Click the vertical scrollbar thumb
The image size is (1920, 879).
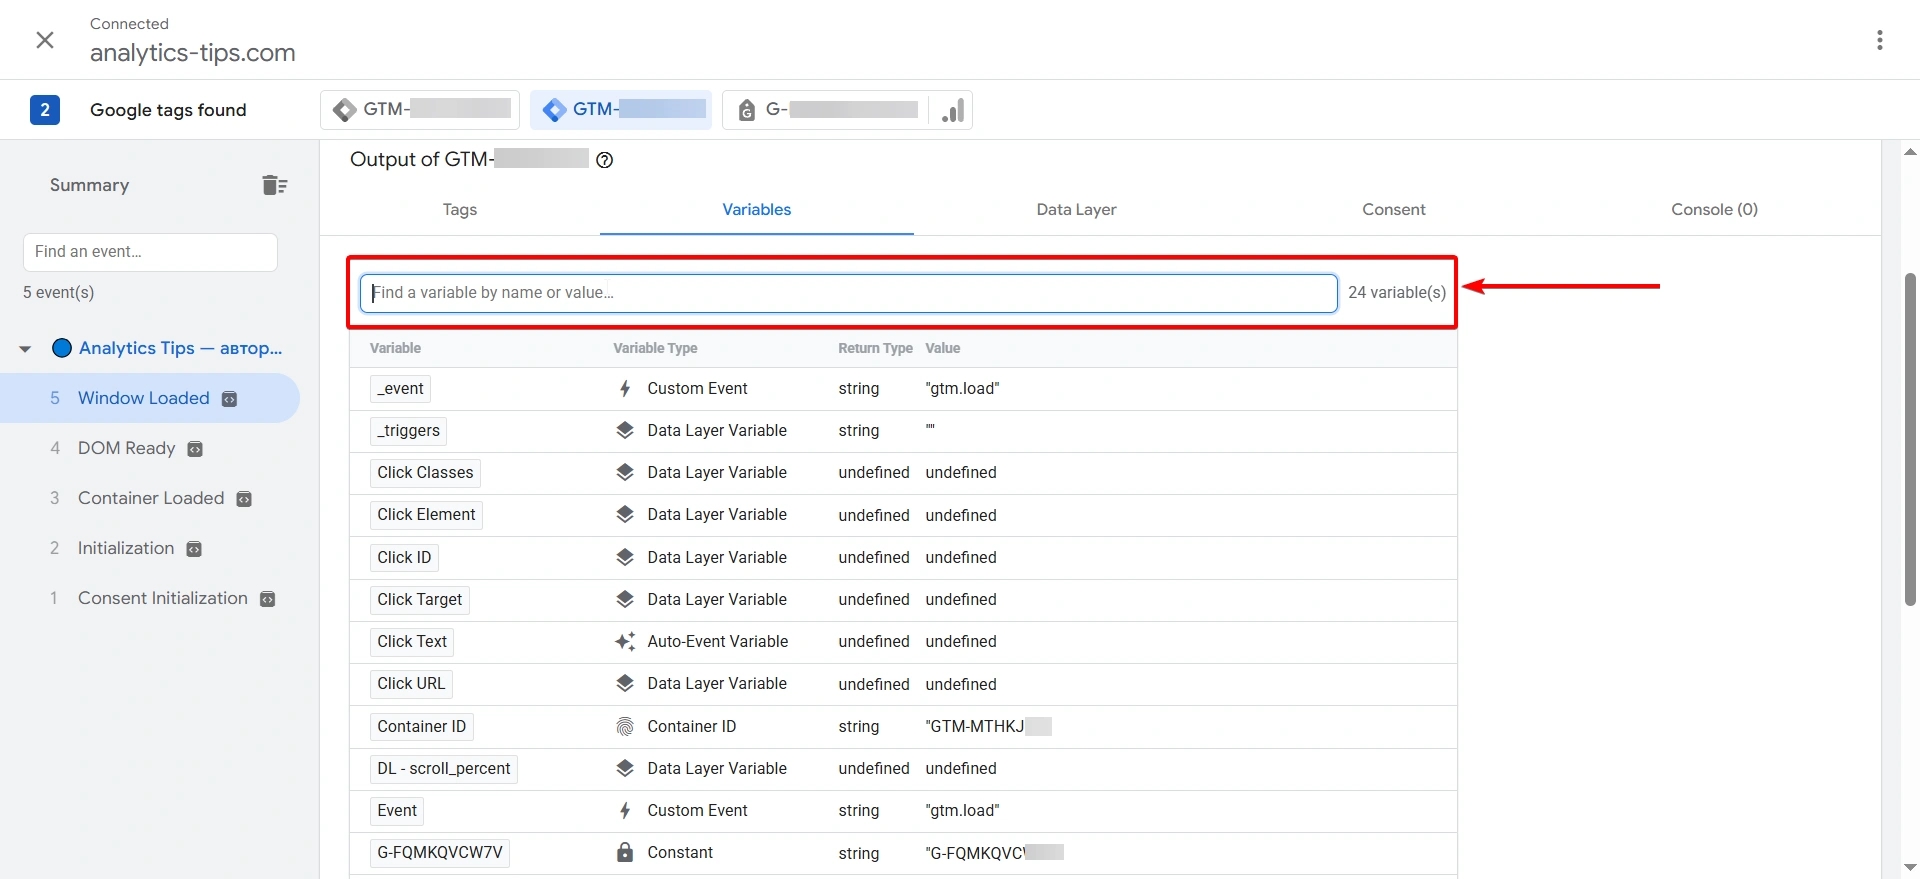click(x=1910, y=440)
